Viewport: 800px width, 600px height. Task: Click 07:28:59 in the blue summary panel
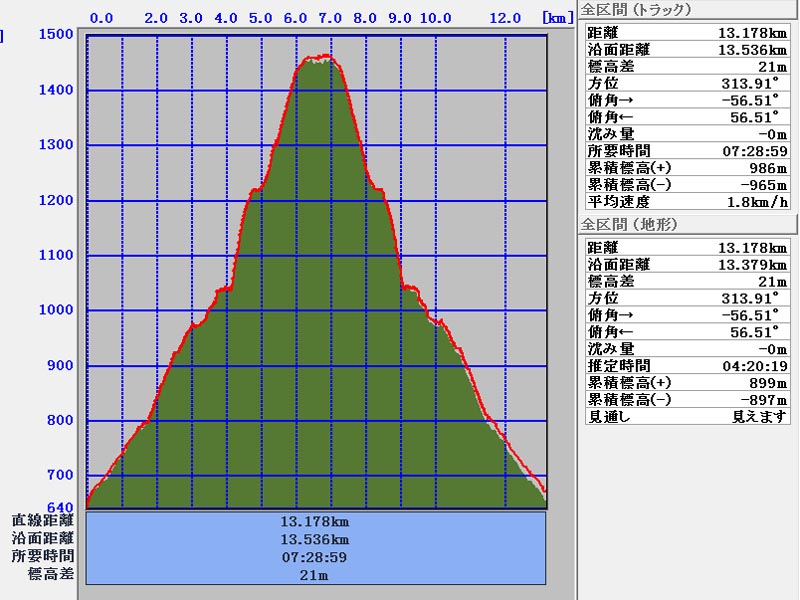pos(316,557)
